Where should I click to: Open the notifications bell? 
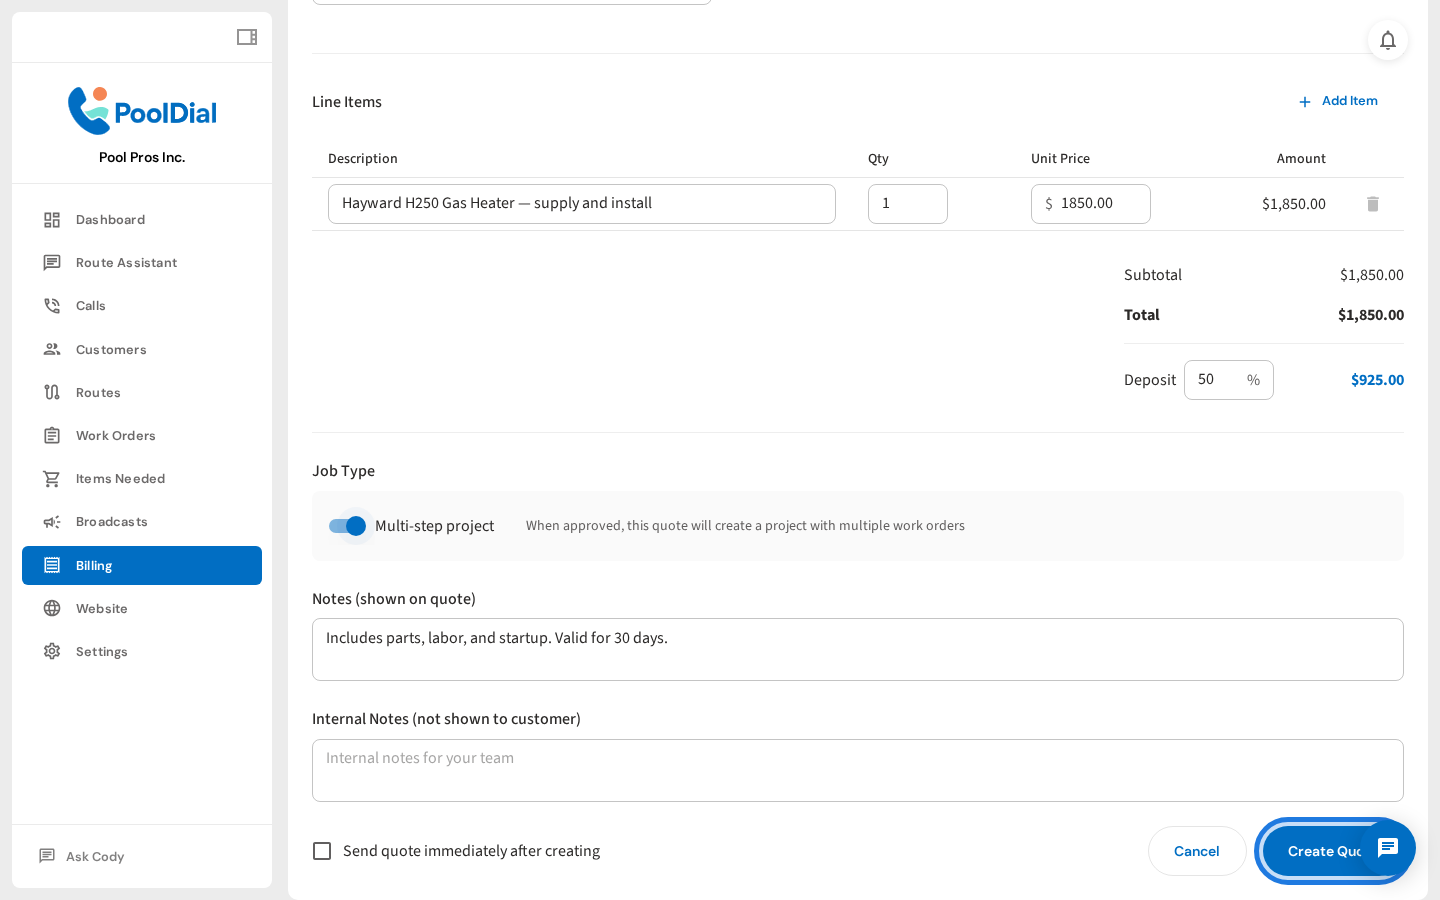1388,40
